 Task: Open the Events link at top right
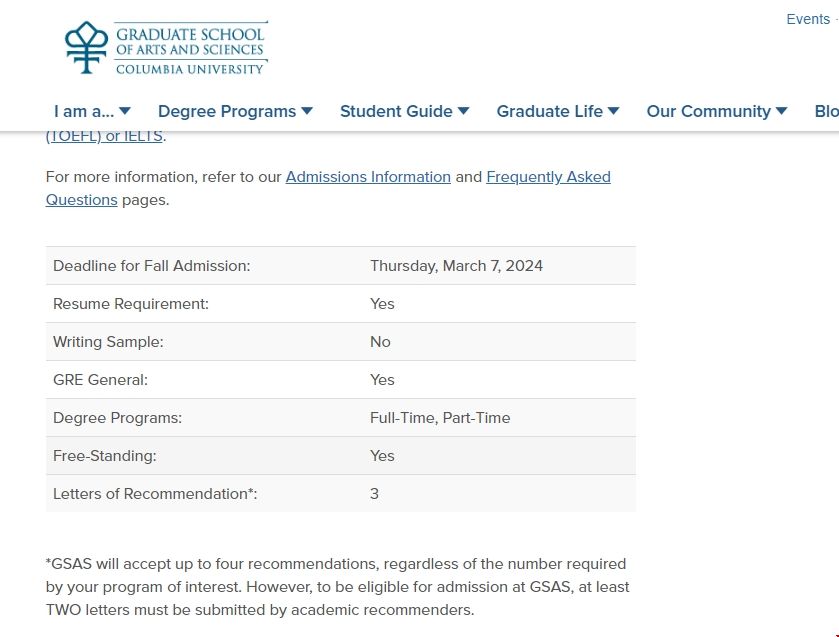tap(807, 19)
